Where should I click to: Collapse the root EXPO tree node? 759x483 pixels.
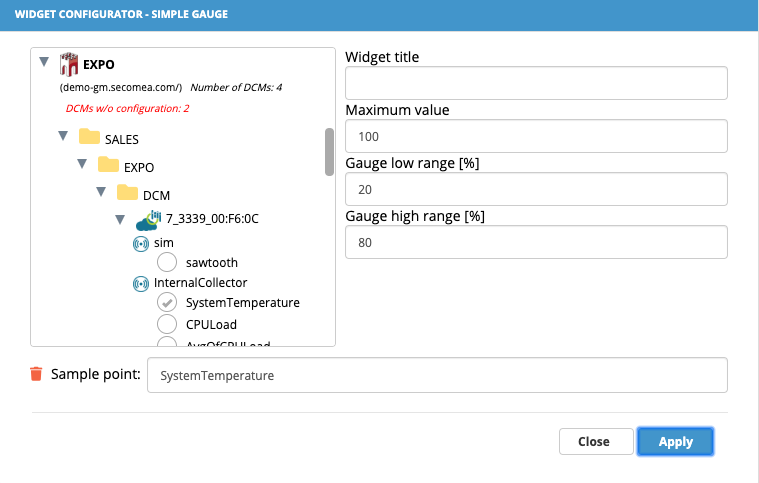click(44, 62)
